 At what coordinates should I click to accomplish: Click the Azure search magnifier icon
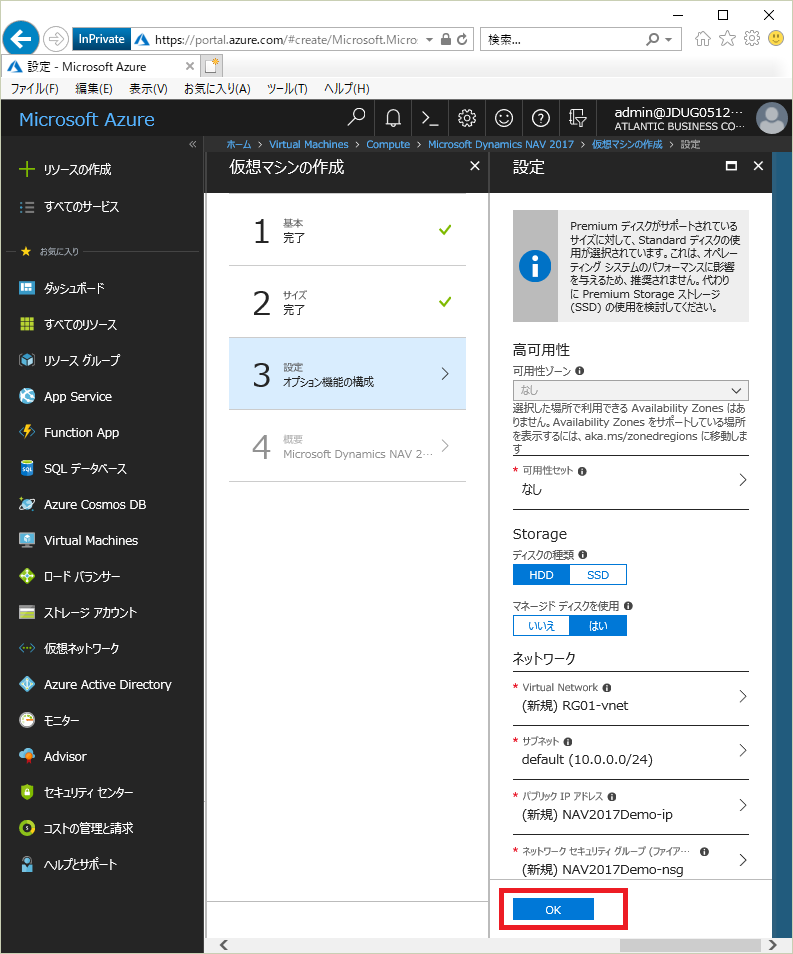pos(356,117)
